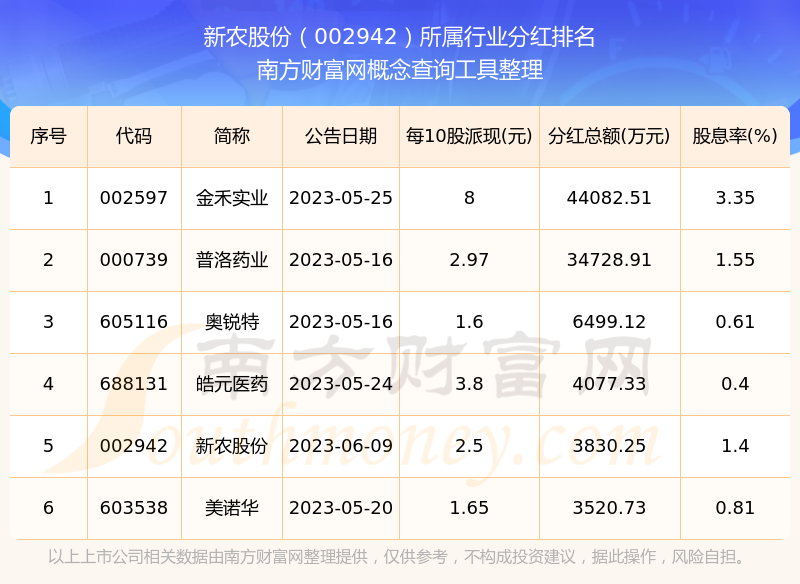This screenshot has width=800, height=584.
Task: Click total dividend 44082.51
Action: point(609,198)
